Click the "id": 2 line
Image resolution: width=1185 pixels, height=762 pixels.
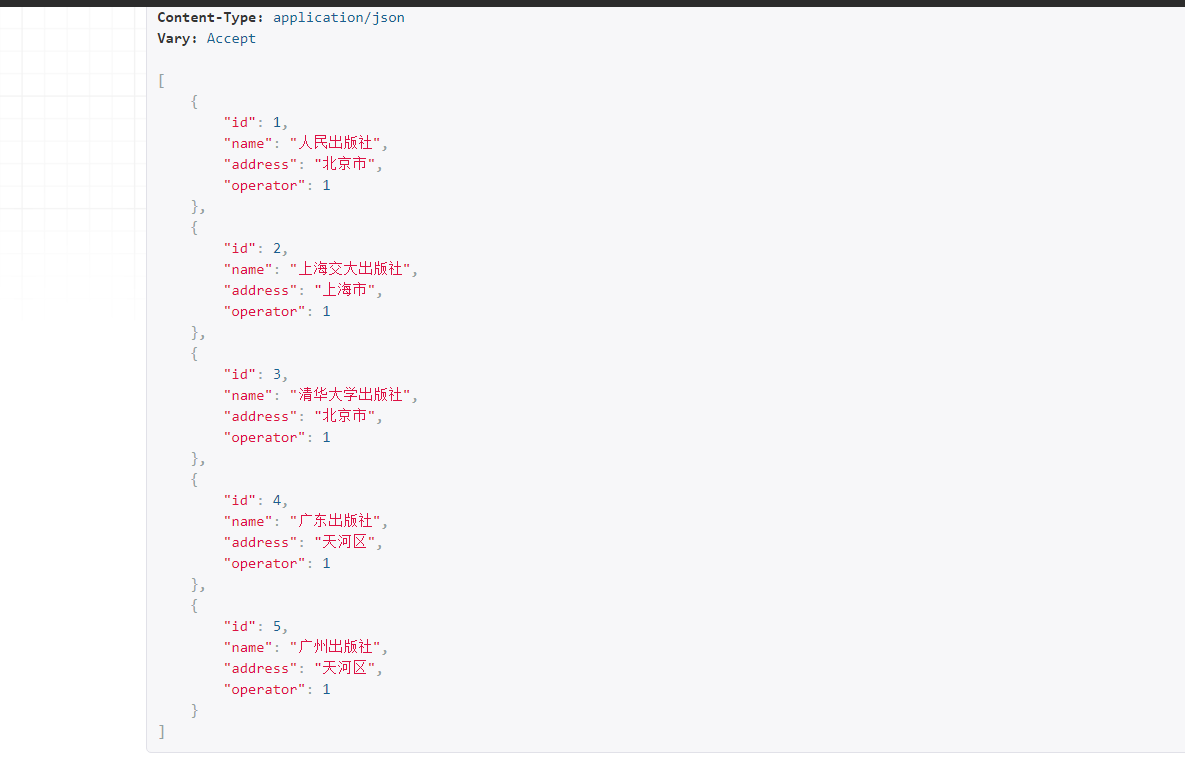pyautogui.click(x=255, y=249)
